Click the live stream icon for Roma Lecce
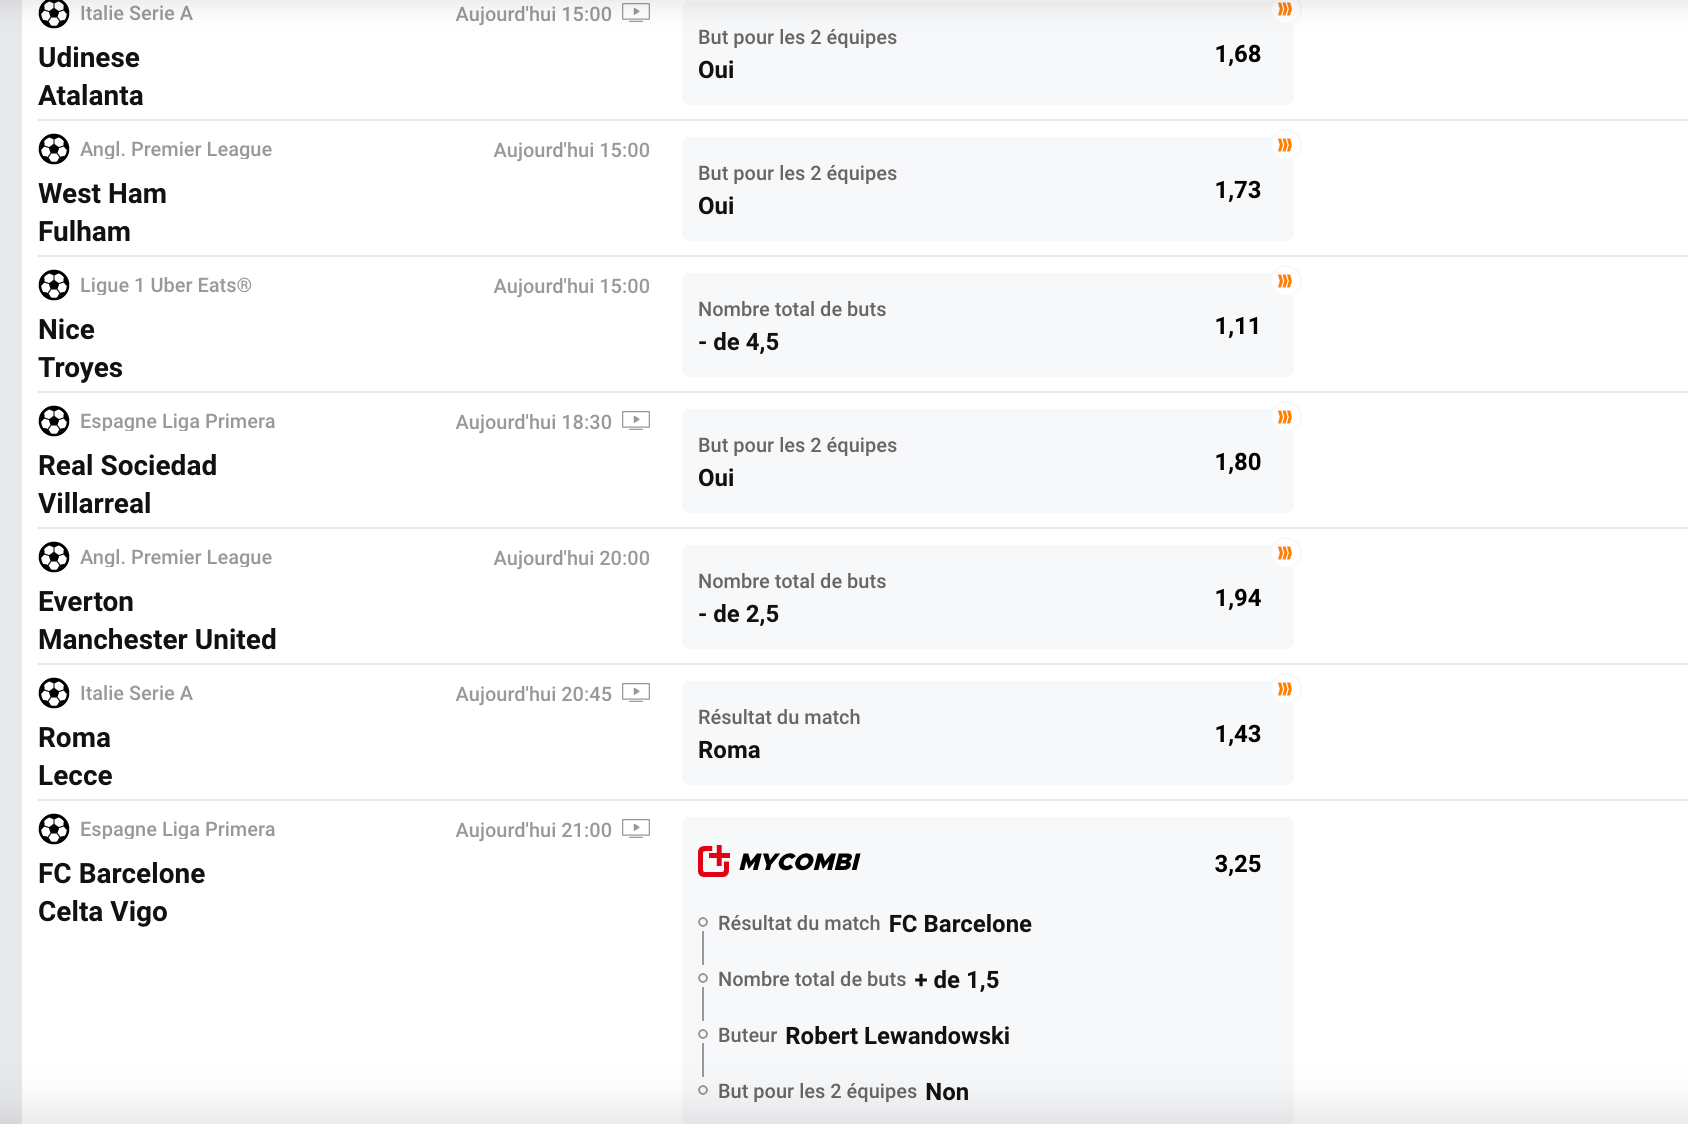Image resolution: width=1688 pixels, height=1124 pixels. pos(636,693)
